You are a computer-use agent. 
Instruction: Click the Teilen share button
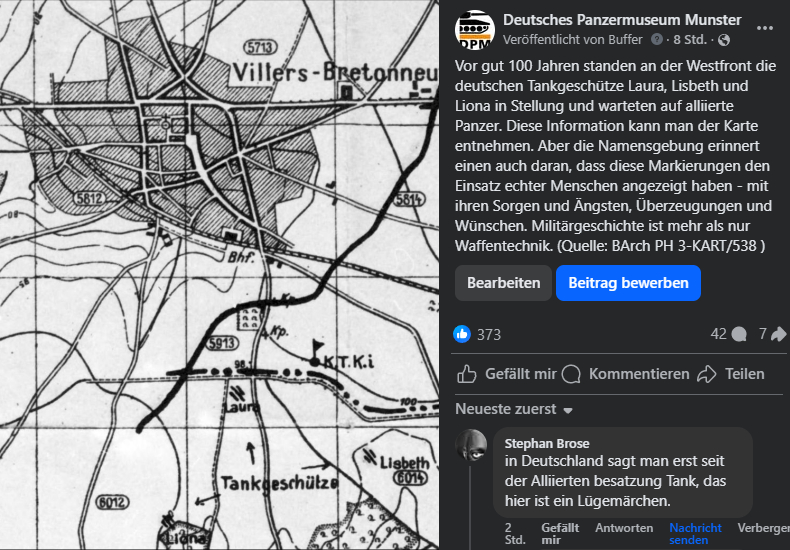[731, 374]
